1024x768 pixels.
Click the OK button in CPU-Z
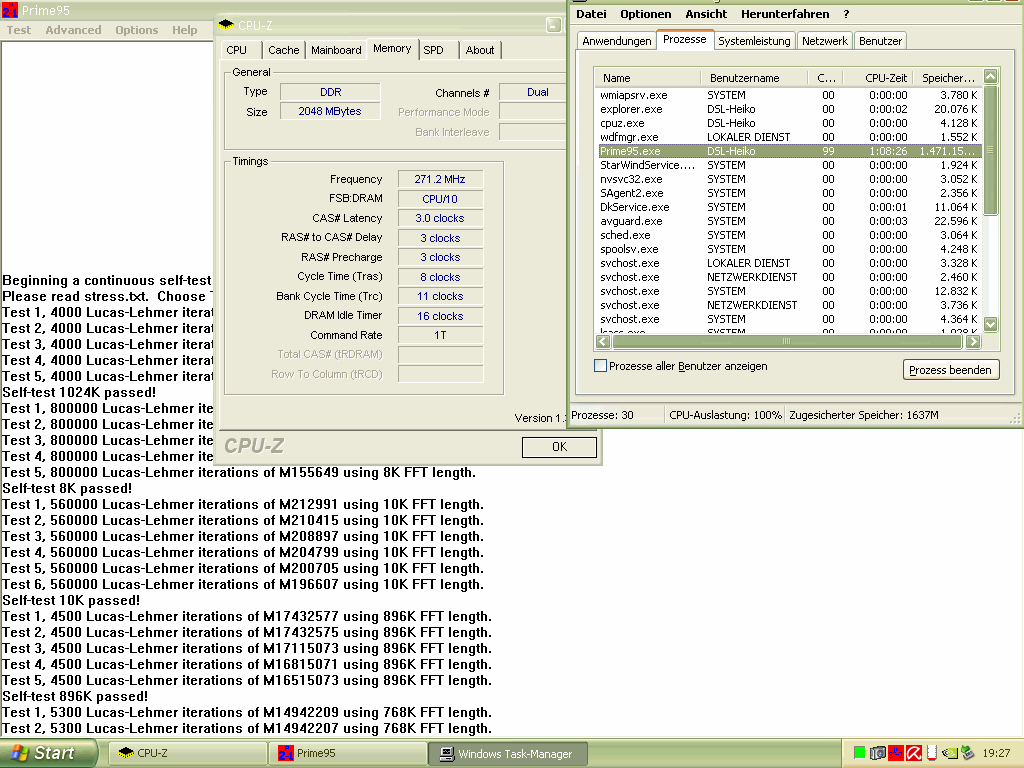[559, 447]
